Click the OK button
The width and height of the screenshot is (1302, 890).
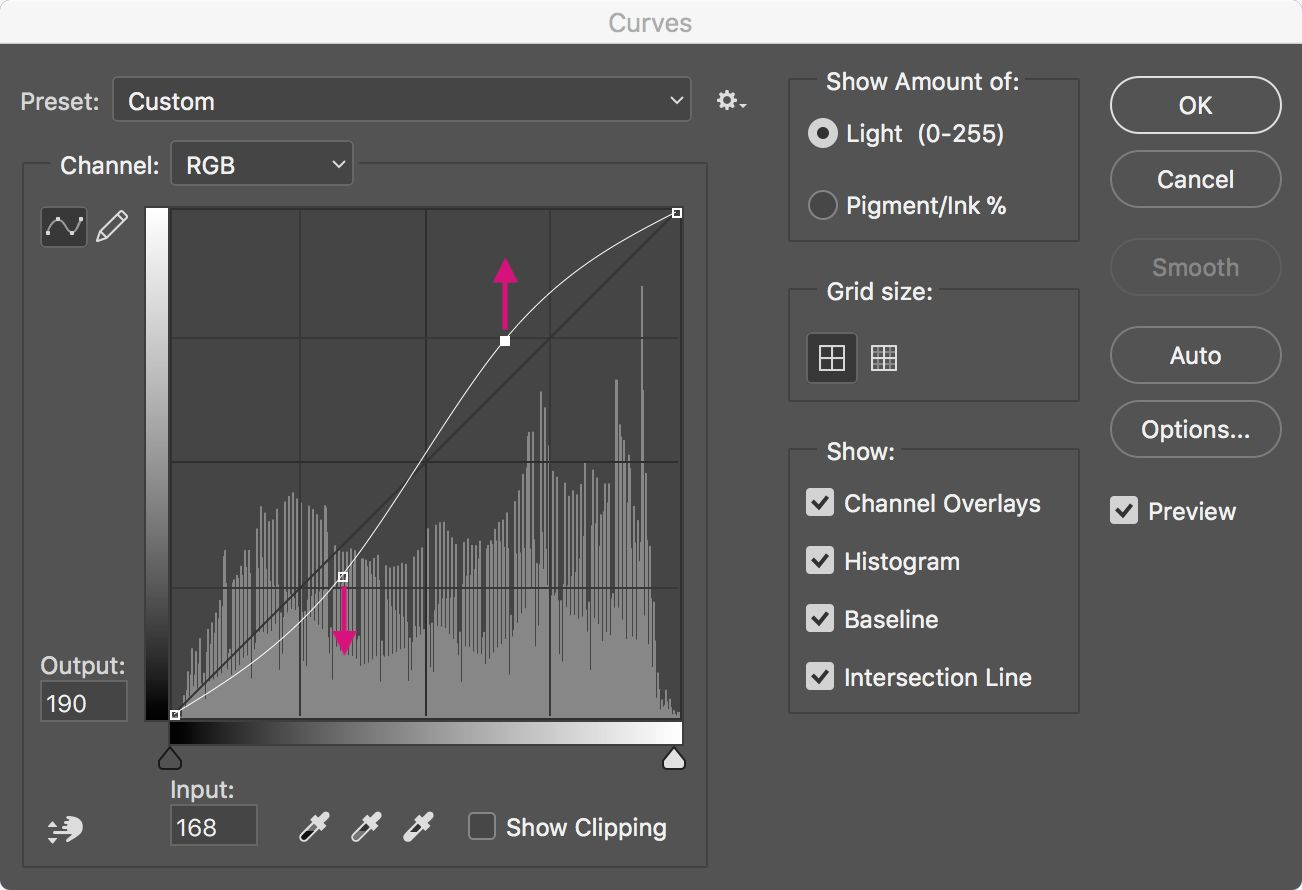pos(1195,106)
